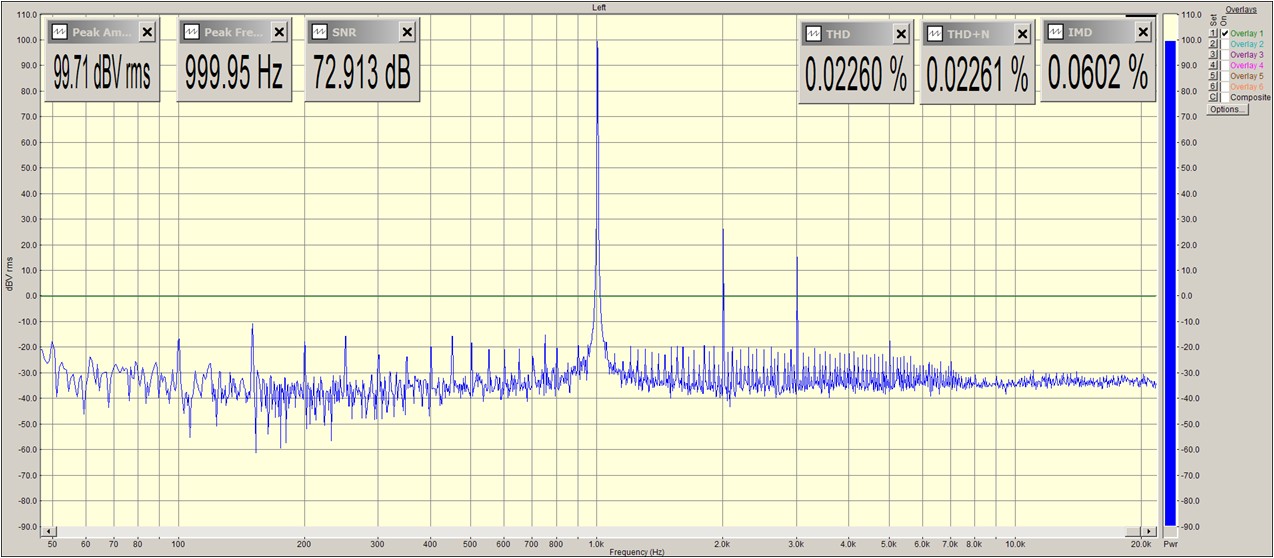Screen dimensions: 1274x558
Task: Click the 999.95 Hz frequency value
Action: click(234, 73)
